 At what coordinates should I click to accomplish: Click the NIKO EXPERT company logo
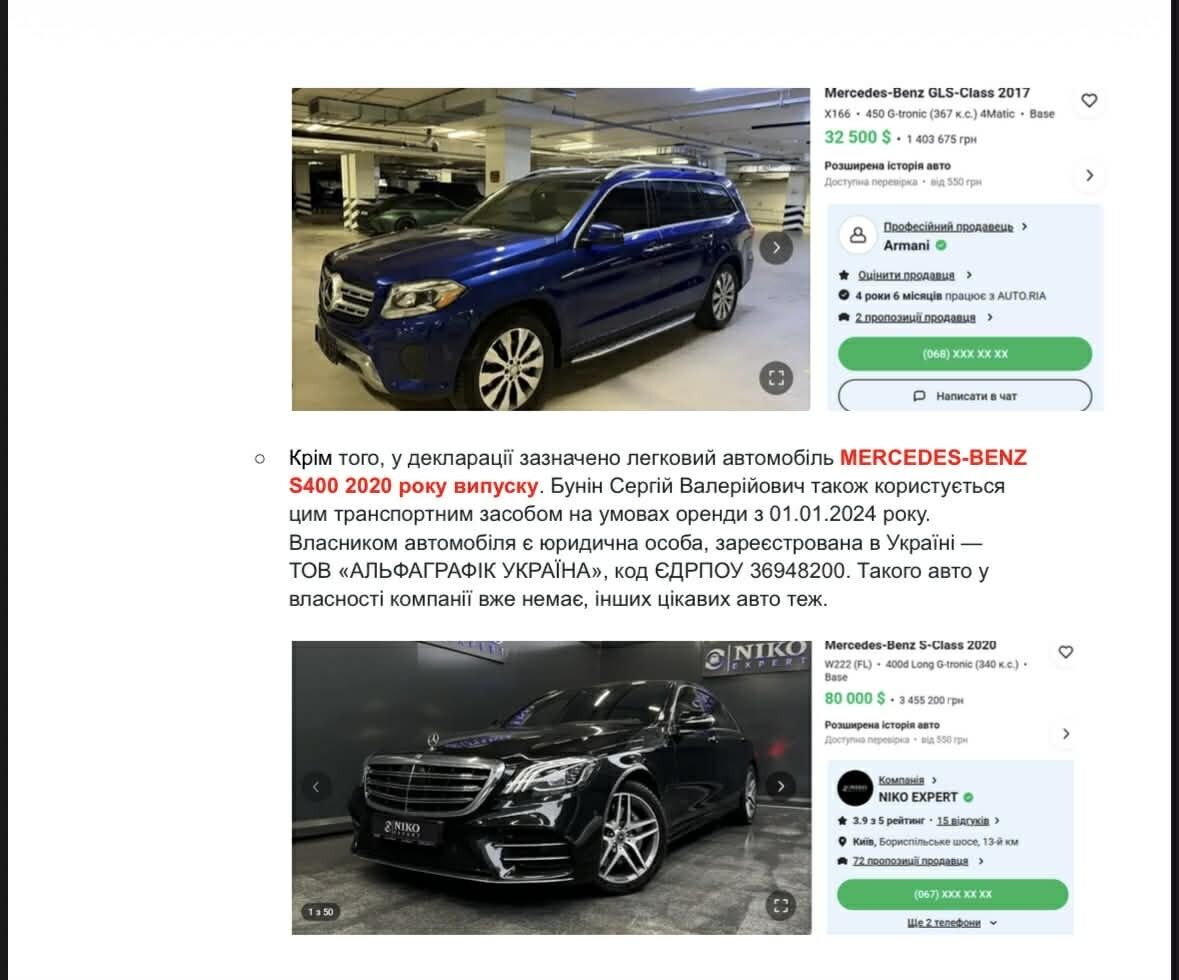855,788
